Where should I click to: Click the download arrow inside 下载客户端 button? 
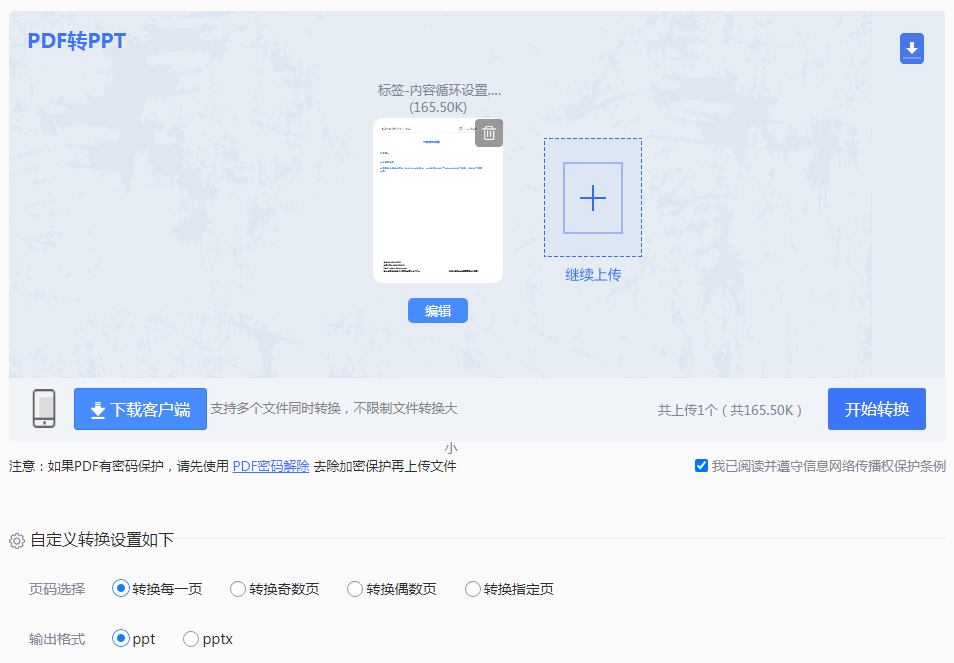(95, 408)
